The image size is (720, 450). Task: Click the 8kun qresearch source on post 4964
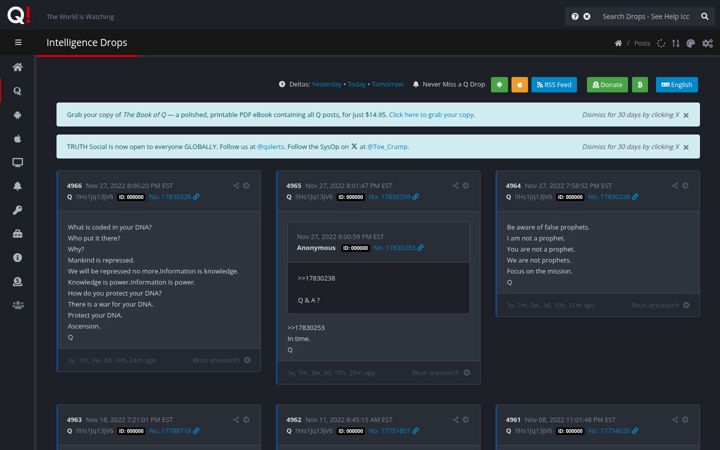(x=655, y=305)
